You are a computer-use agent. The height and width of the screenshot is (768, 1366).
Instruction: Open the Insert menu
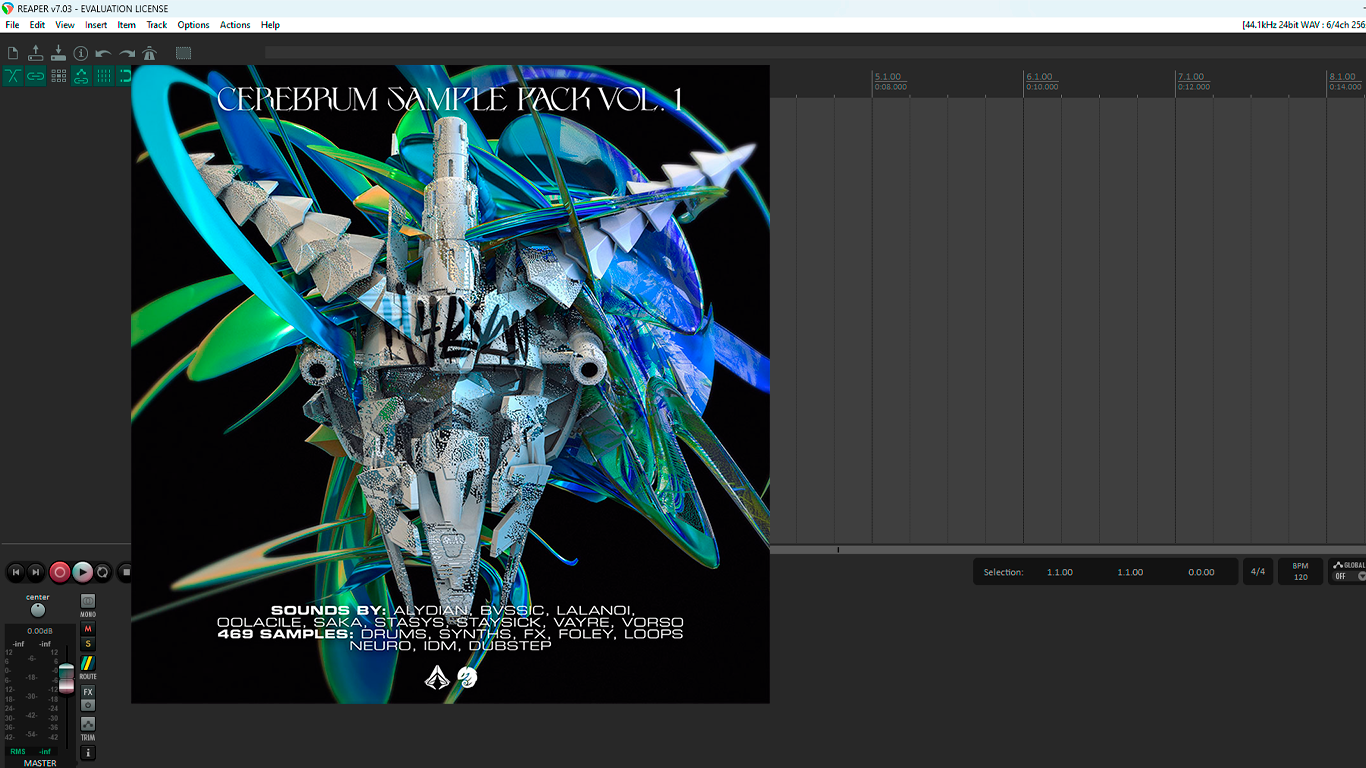(x=96, y=25)
